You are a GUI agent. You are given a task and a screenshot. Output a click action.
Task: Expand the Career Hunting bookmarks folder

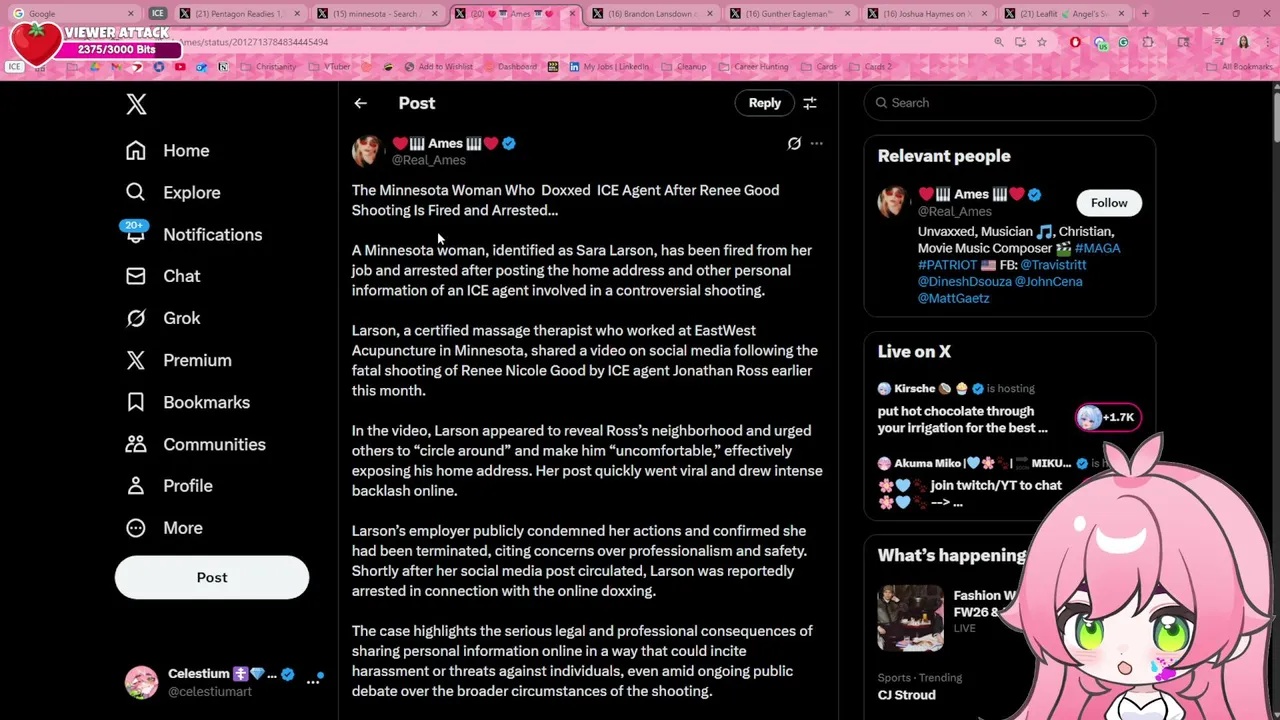[x=754, y=67]
